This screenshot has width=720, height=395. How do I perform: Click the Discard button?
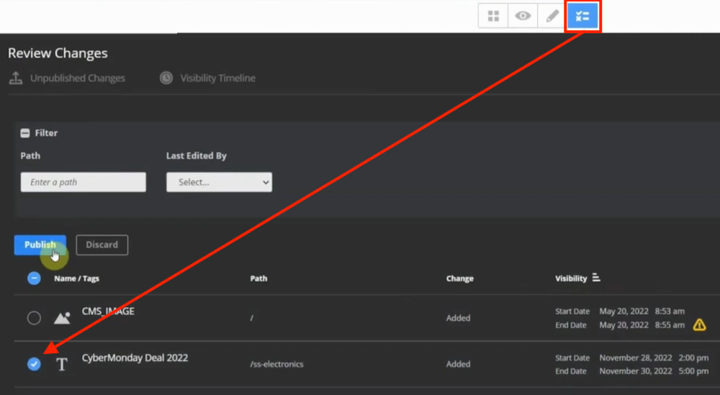pyautogui.click(x=102, y=245)
